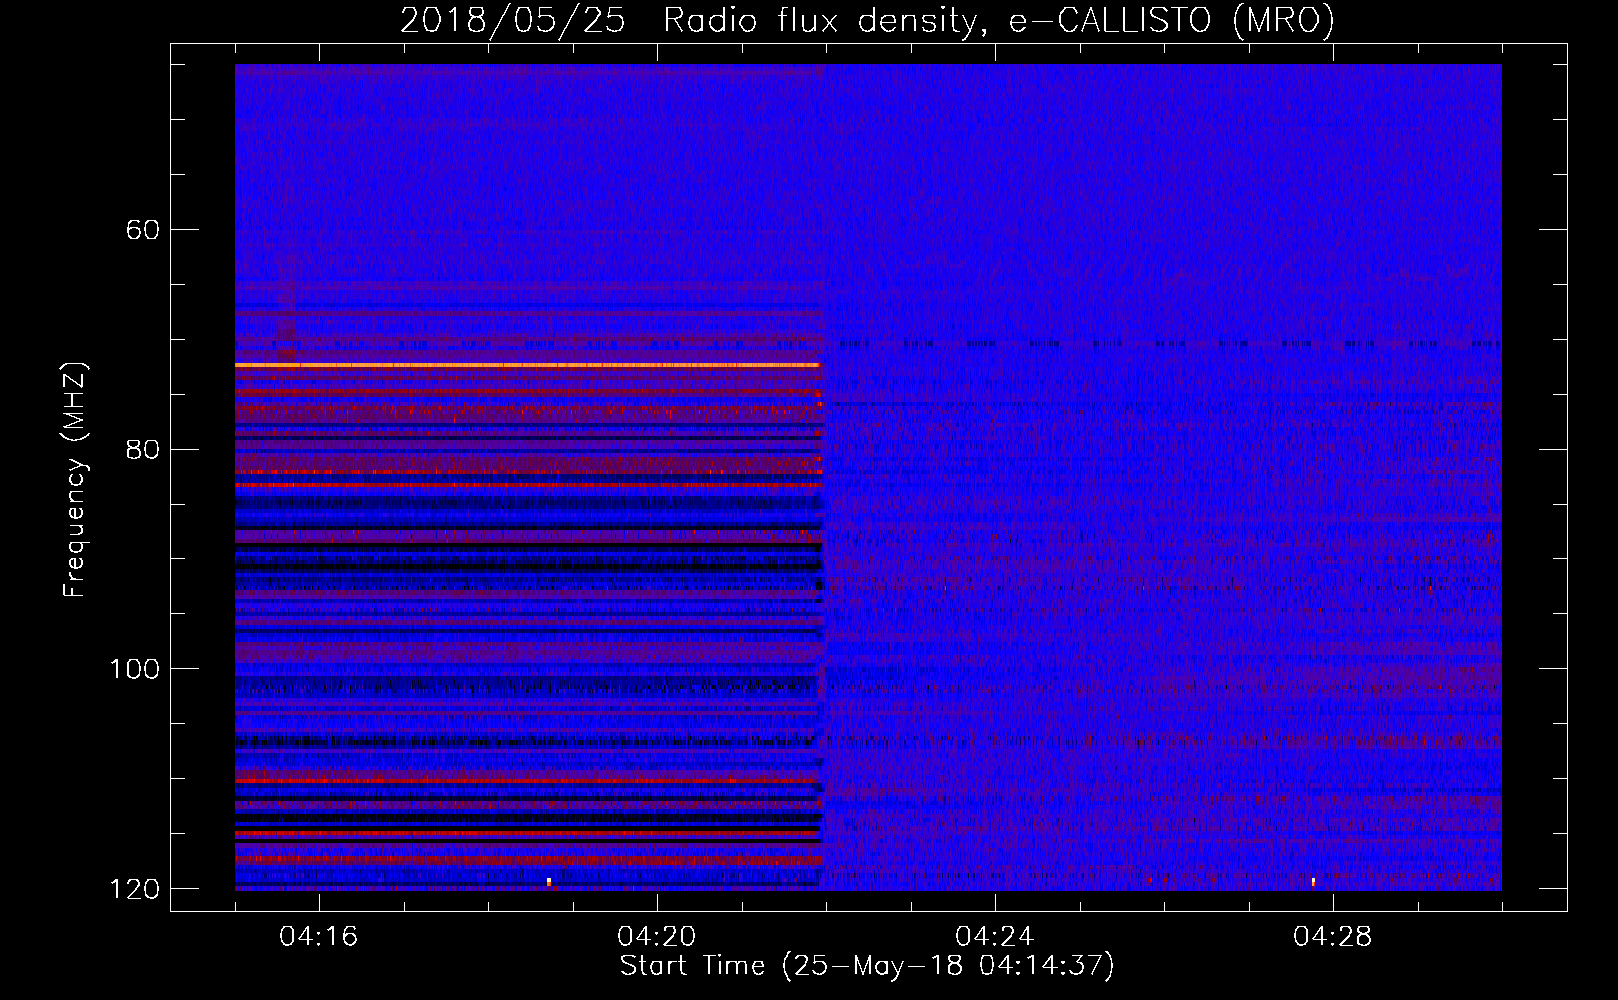Click the '04:24' time tick label
This screenshot has width=1618, height=1000.
(995, 937)
